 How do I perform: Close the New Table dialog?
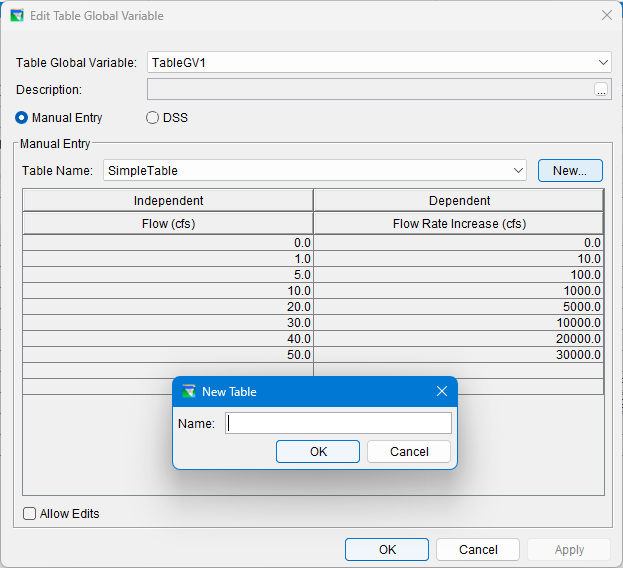click(441, 391)
